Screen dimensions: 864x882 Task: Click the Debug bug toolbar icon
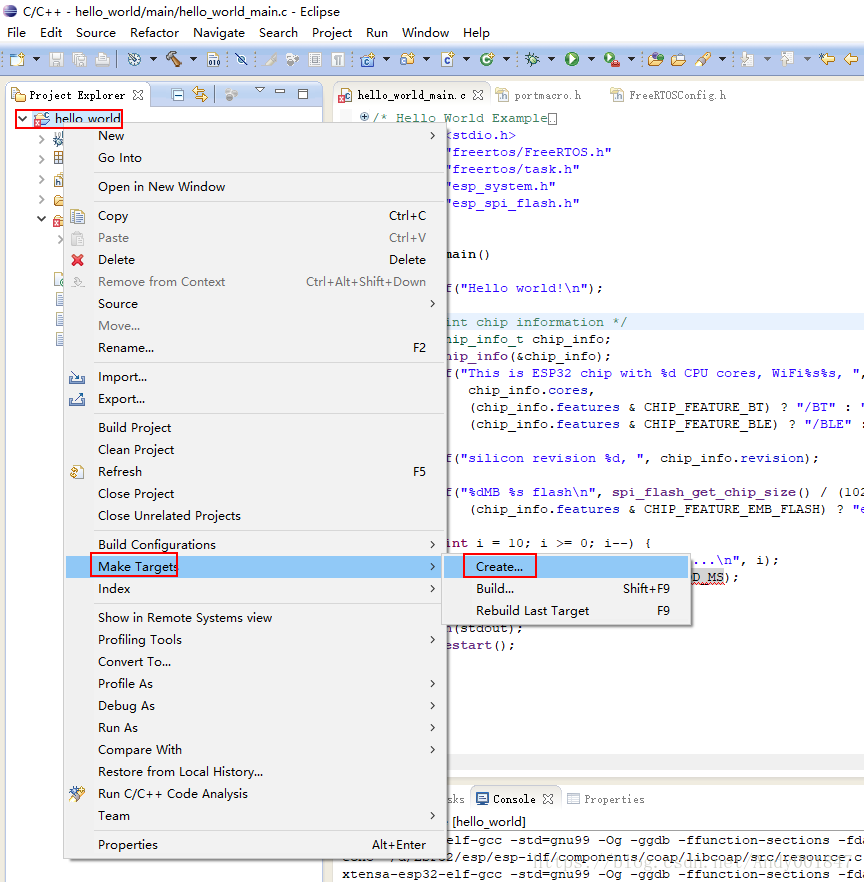pos(532,59)
